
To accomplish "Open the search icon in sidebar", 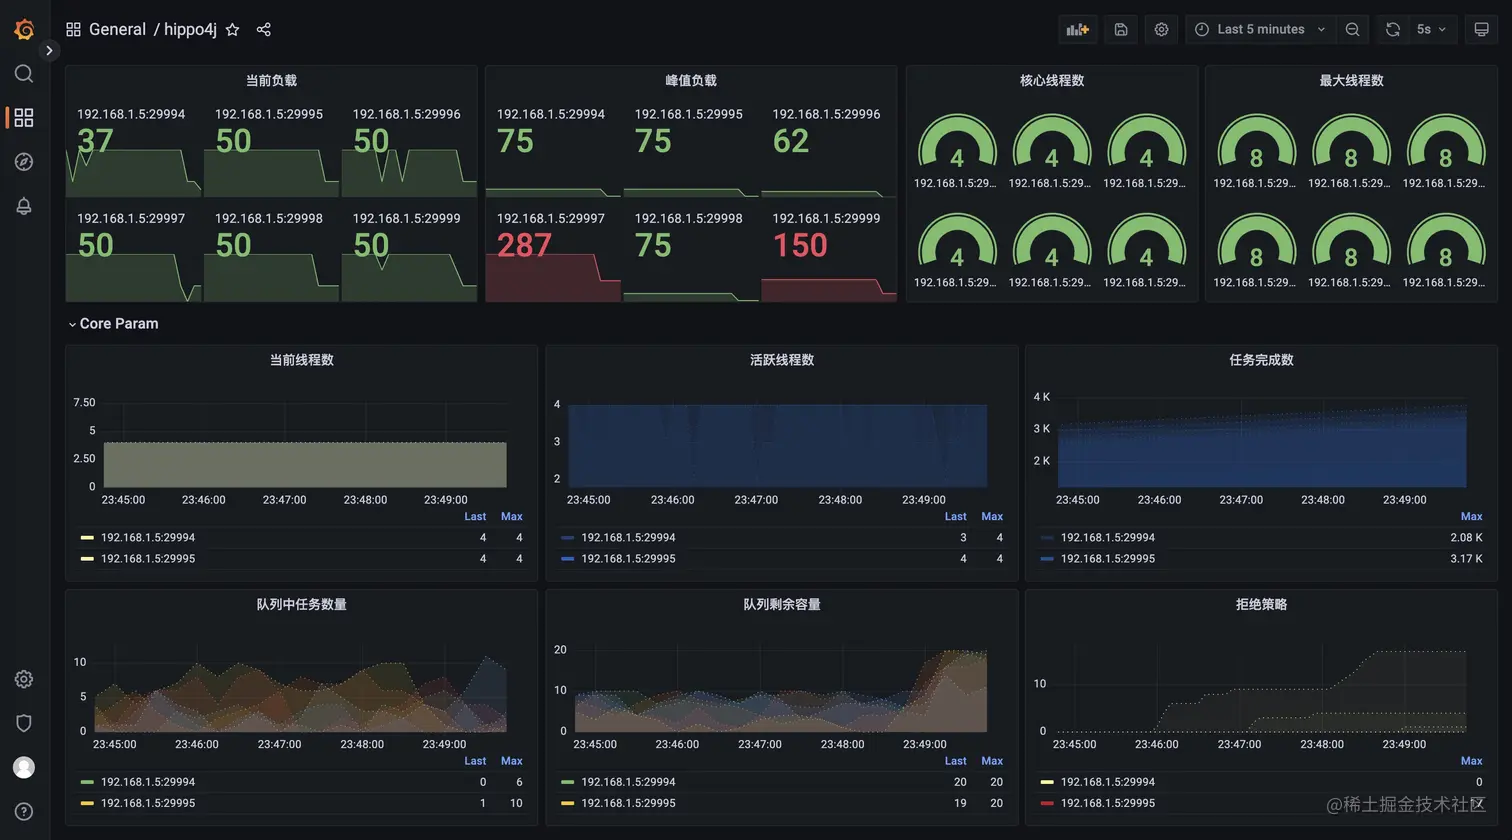I will (x=24, y=73).
